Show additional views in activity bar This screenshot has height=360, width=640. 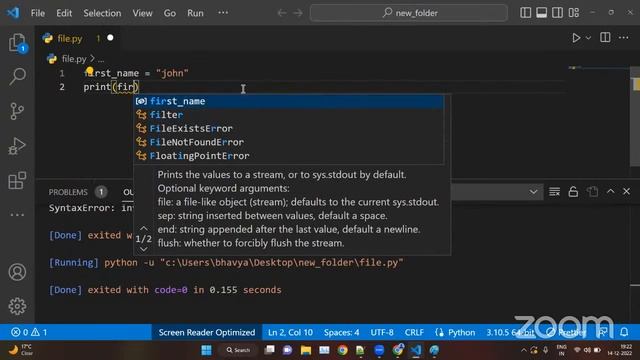tap(17, 215)
